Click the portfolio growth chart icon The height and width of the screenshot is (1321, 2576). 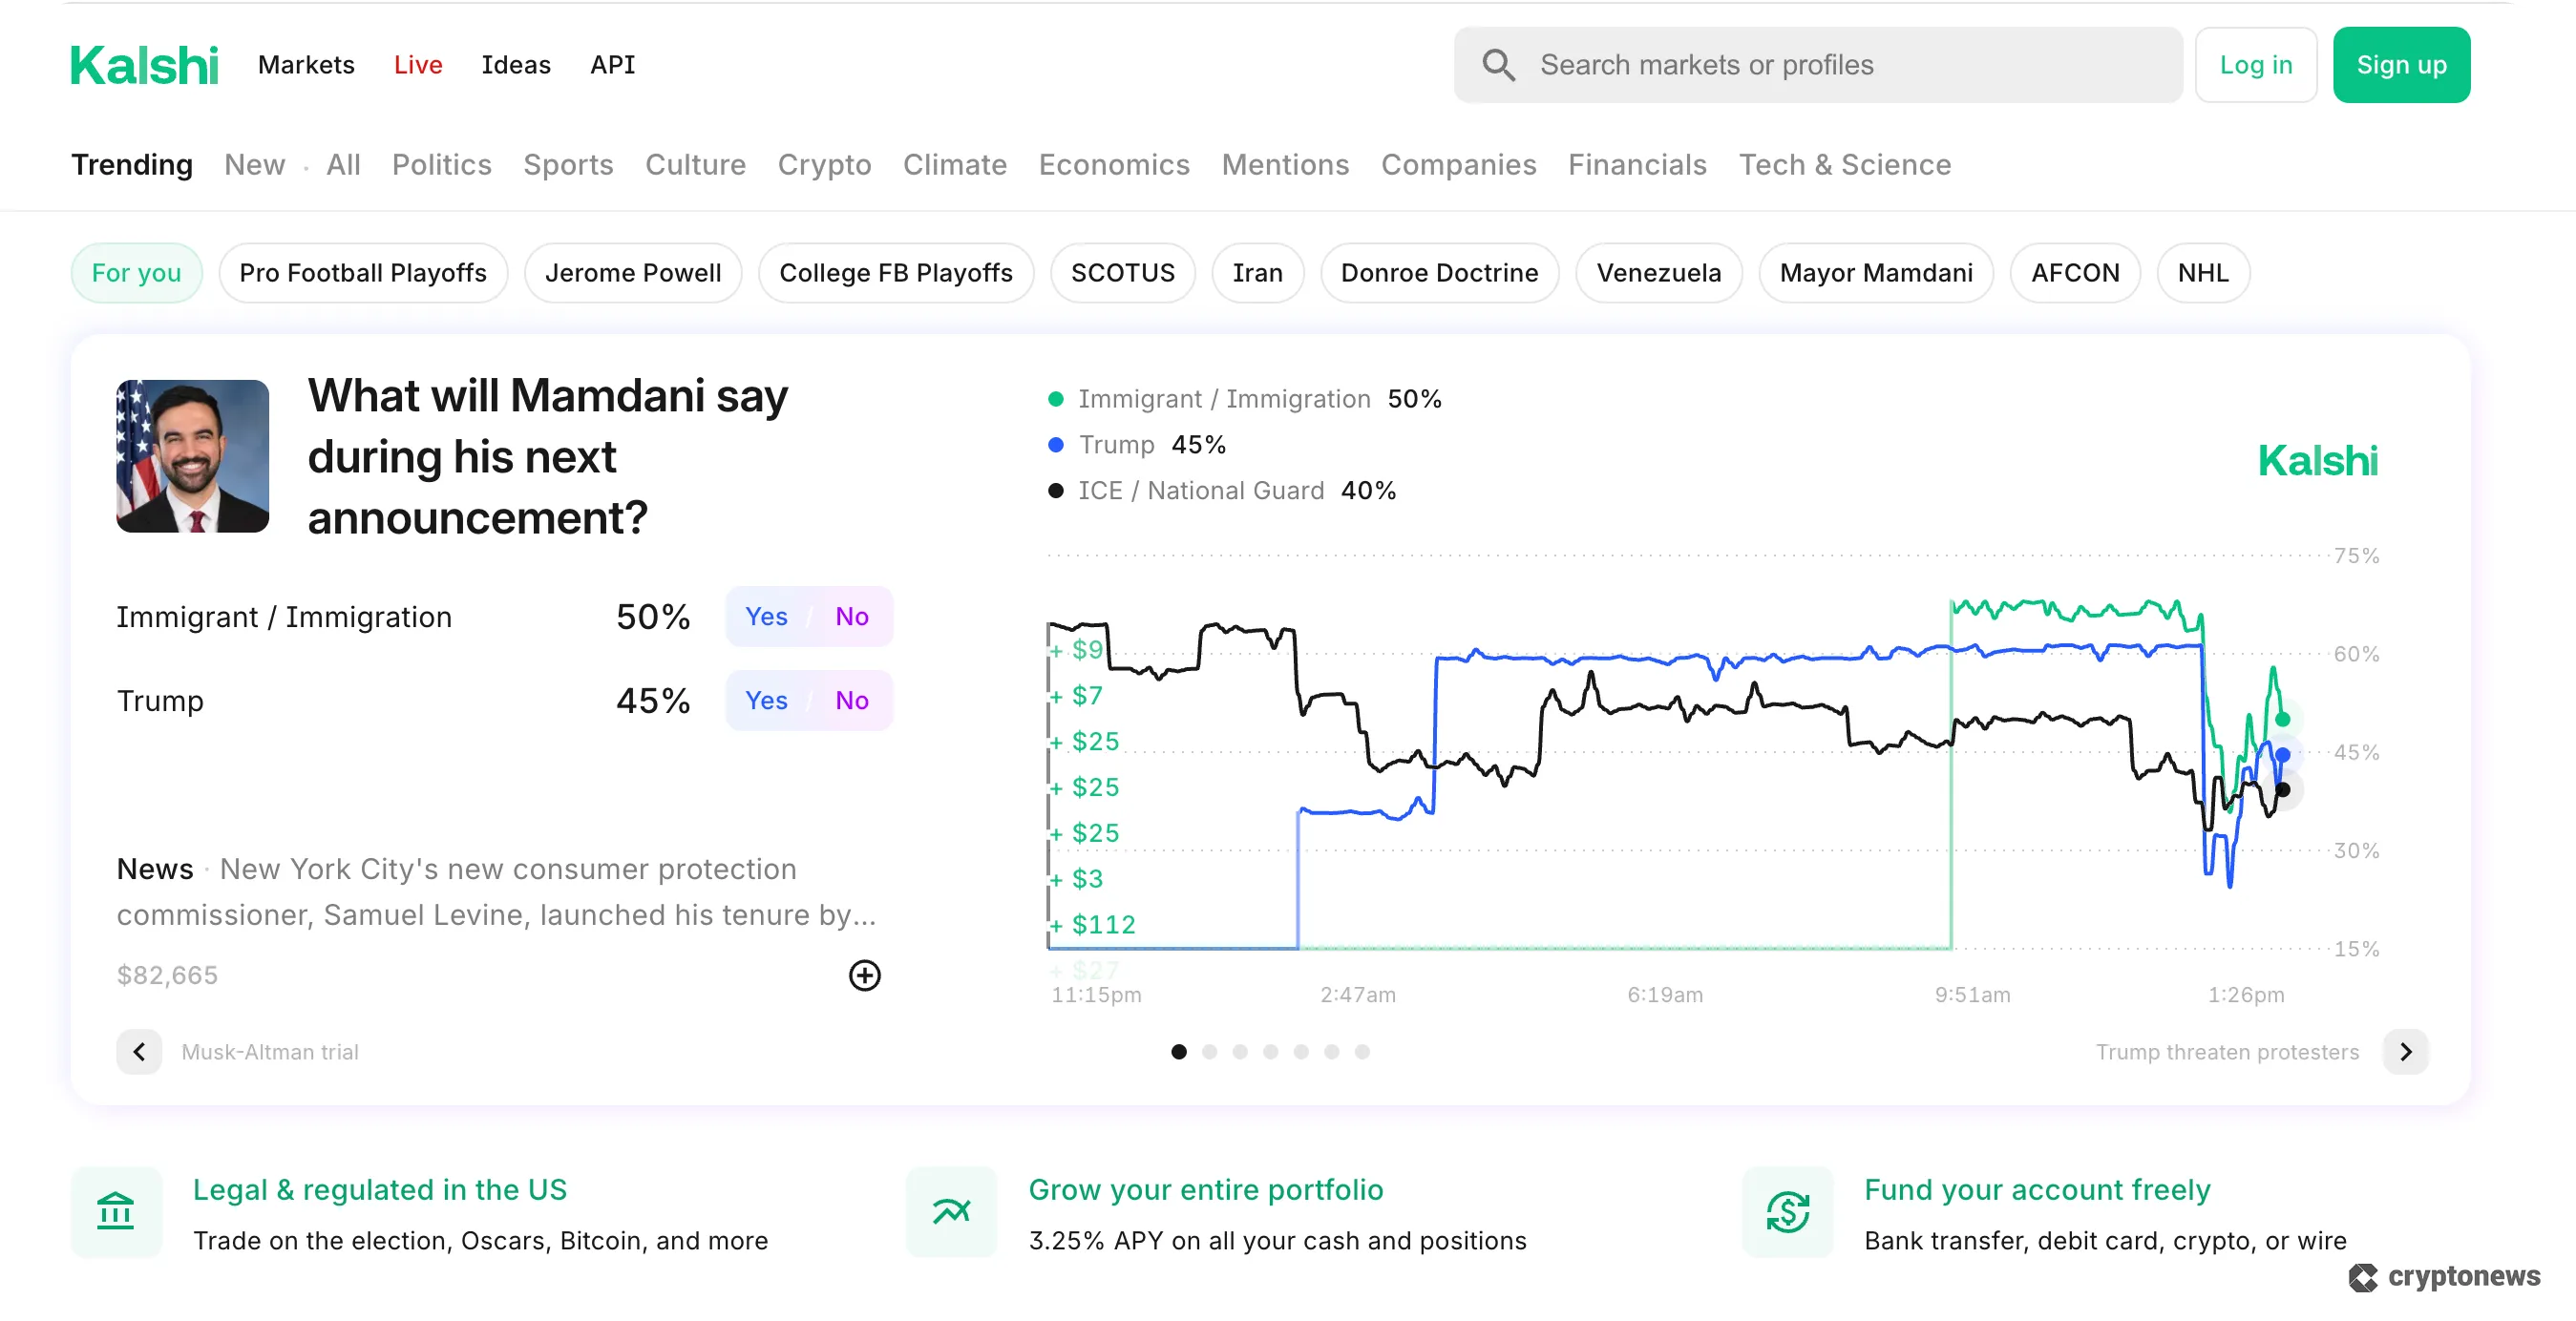(x=951, y=1212)
